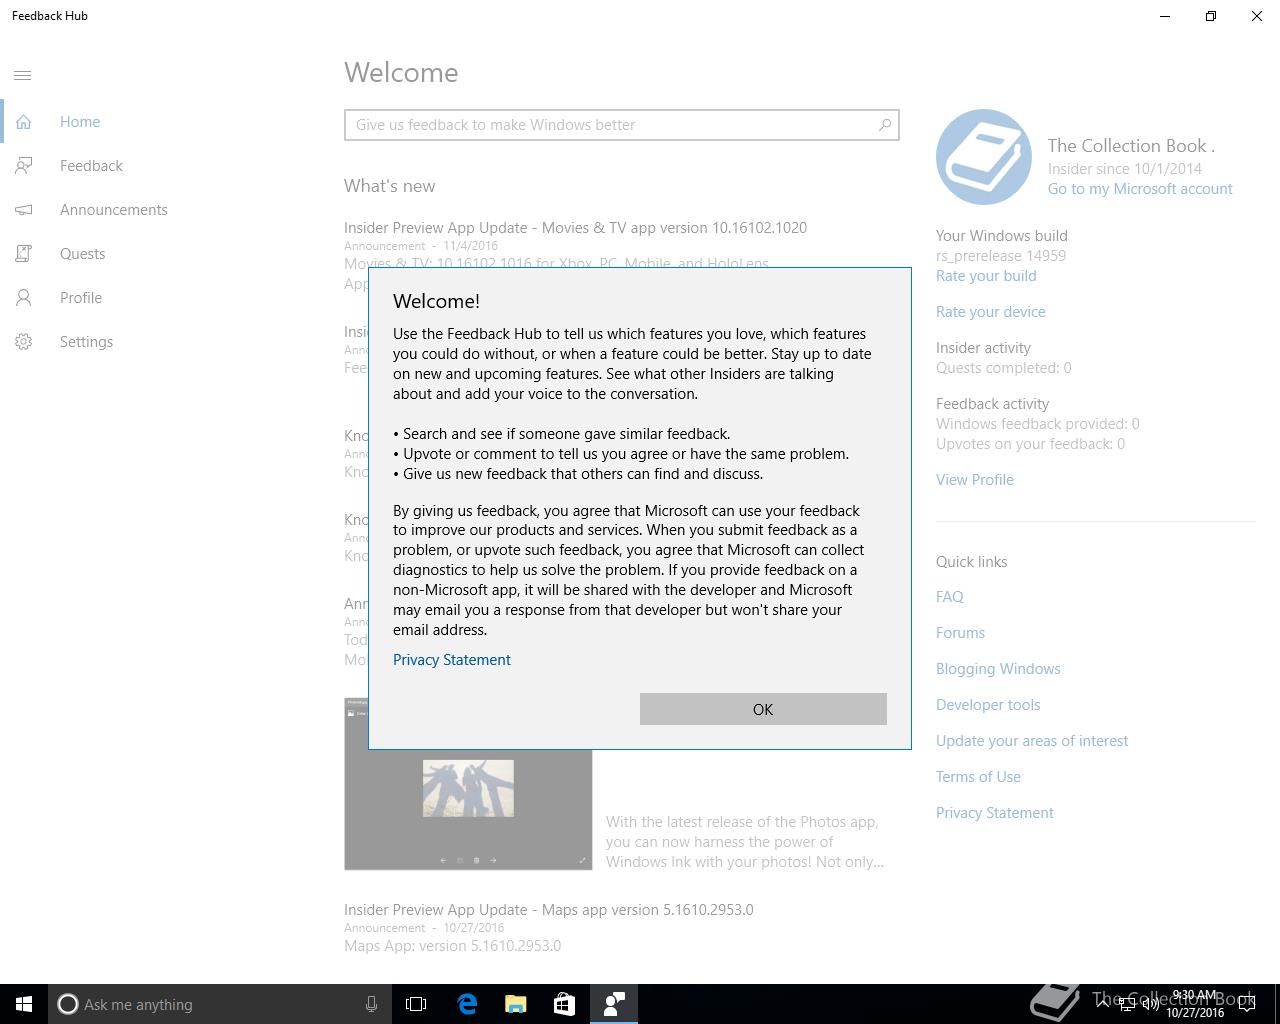The height and width of the screenshot is (1024, 1280).
Task: Open Blogging Windows quick link
Action: point(998,669)
